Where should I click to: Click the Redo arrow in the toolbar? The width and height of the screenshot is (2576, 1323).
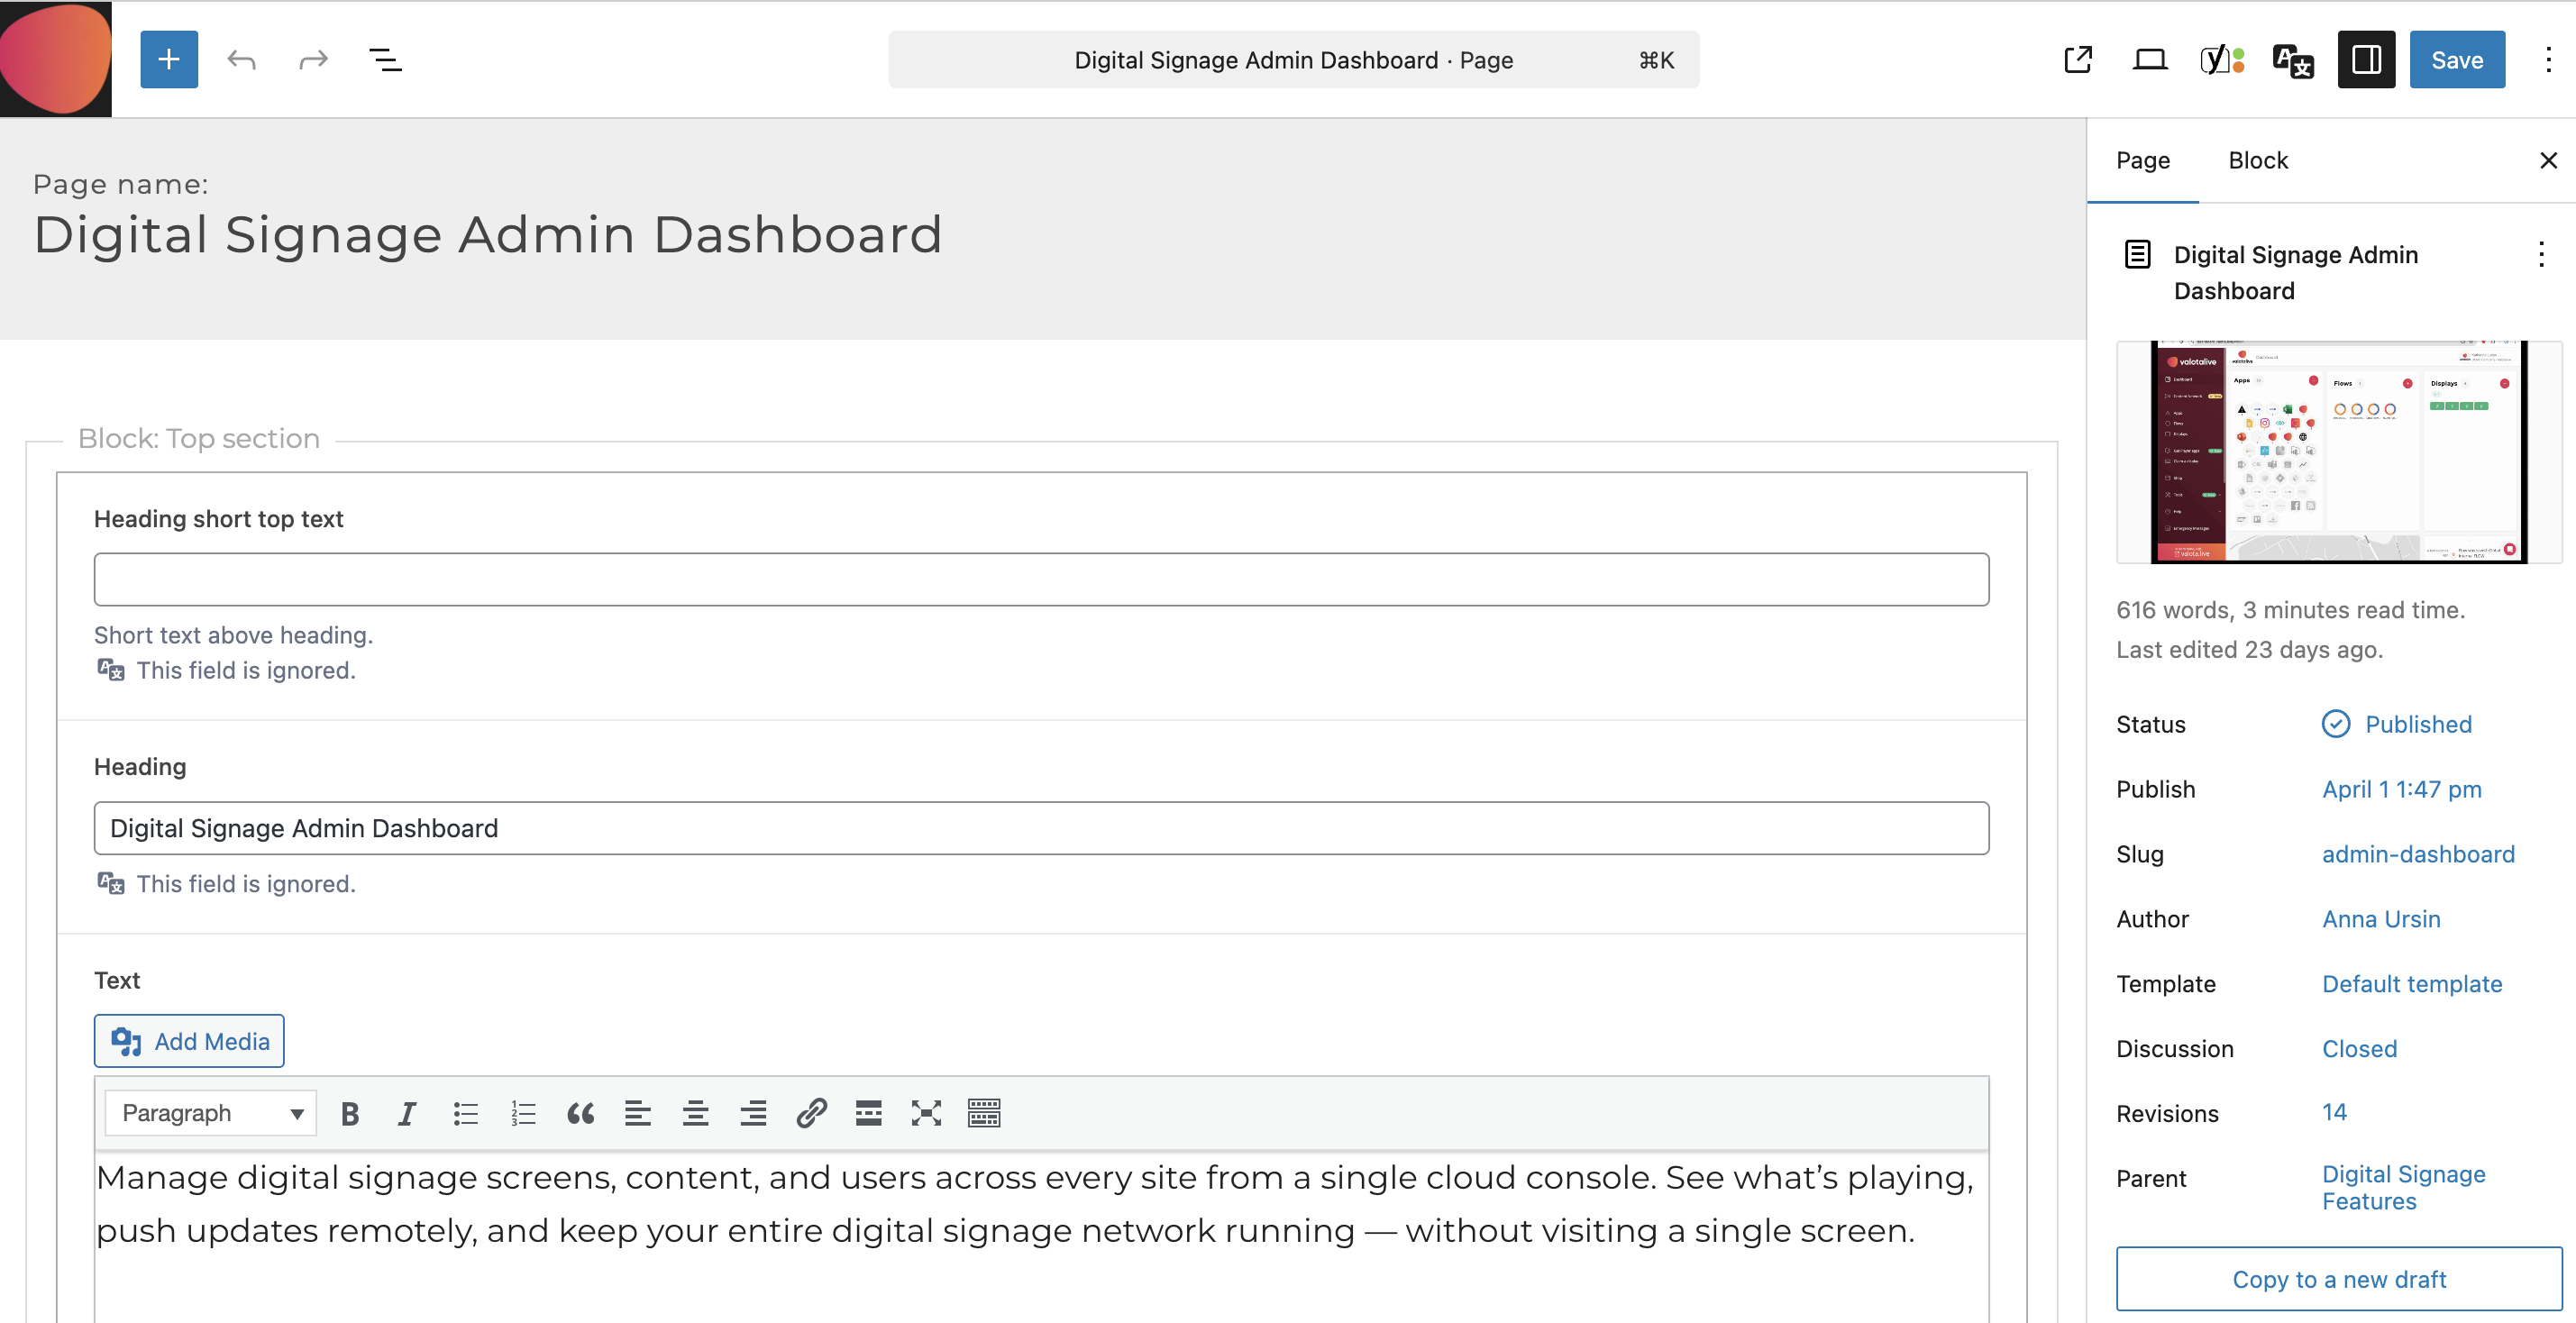tap(312, 59)
